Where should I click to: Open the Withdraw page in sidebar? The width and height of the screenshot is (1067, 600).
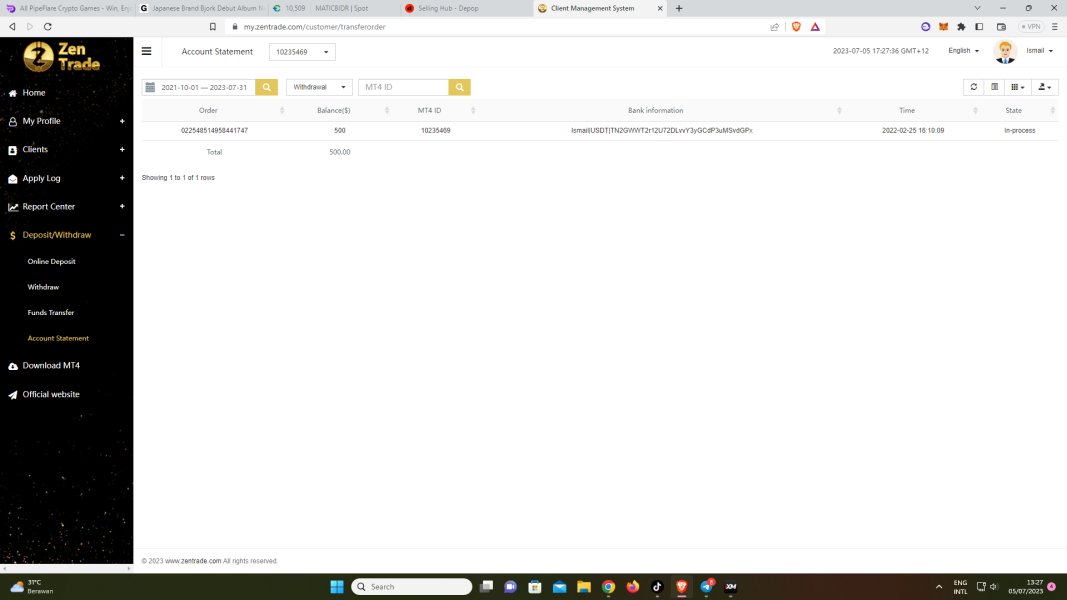tap(43, 287)
